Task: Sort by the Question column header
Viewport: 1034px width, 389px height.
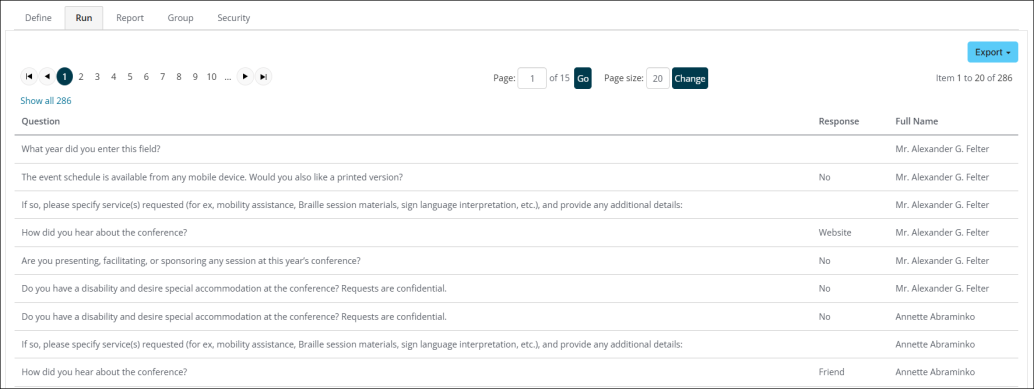Action: [x=41, y=121]
